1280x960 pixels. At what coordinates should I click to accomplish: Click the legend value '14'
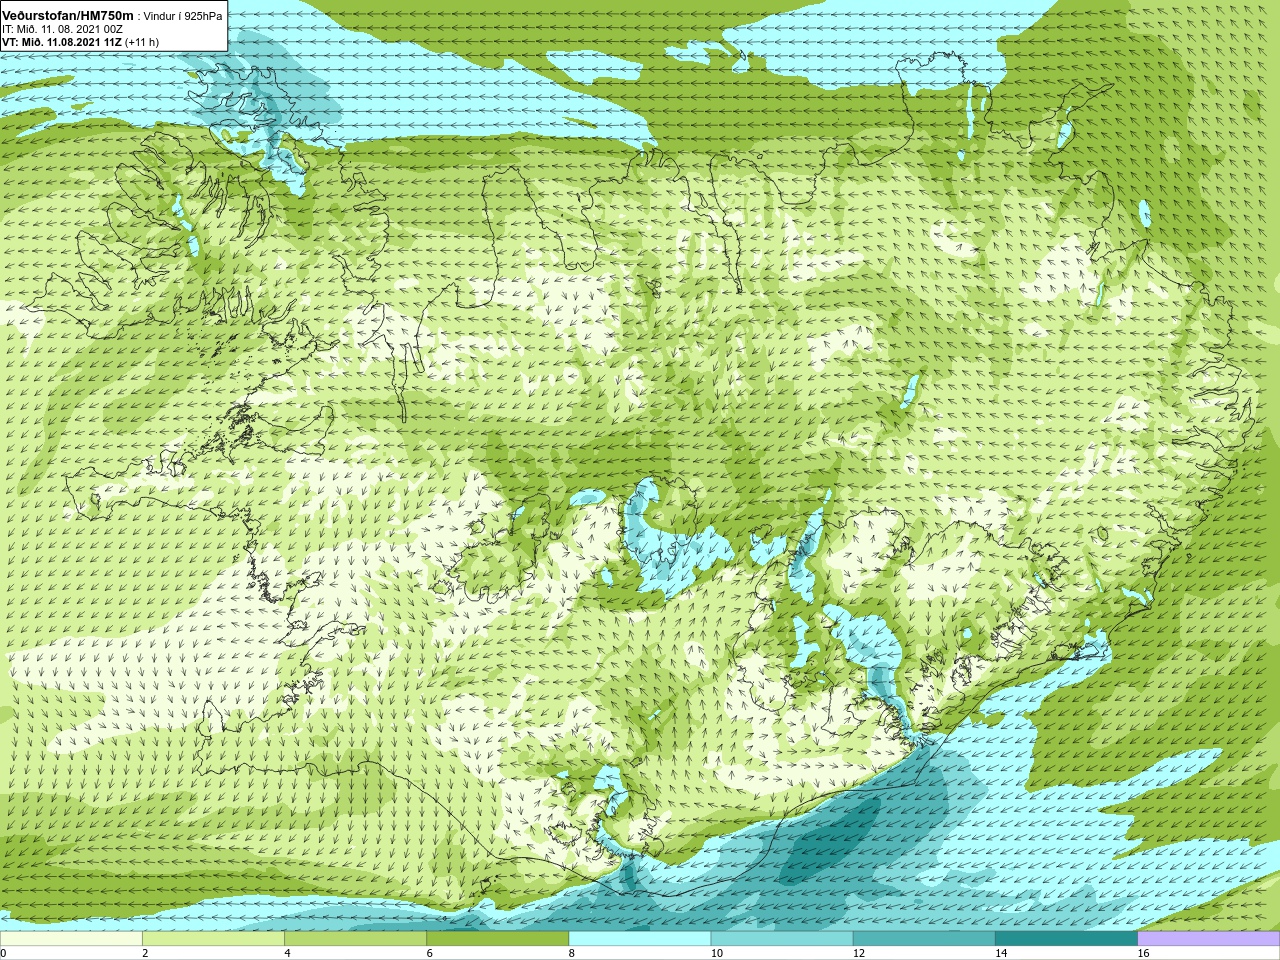click(1001, 953)
